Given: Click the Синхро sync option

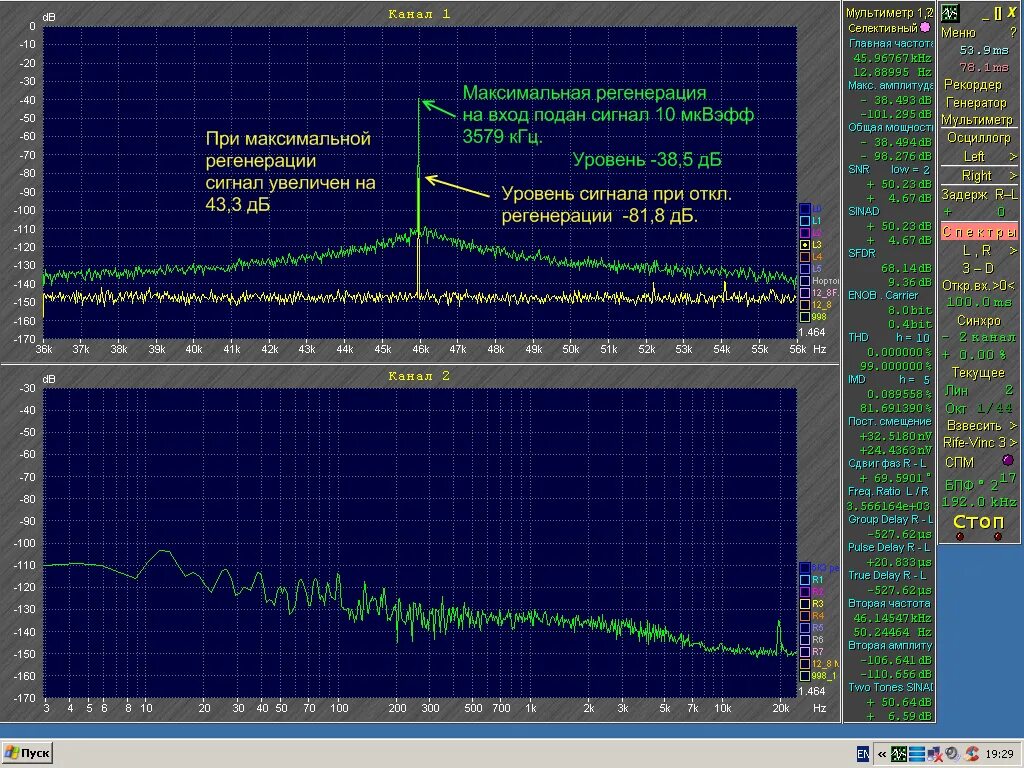Looking at the screenshot, I should click(x=978, y=320).
